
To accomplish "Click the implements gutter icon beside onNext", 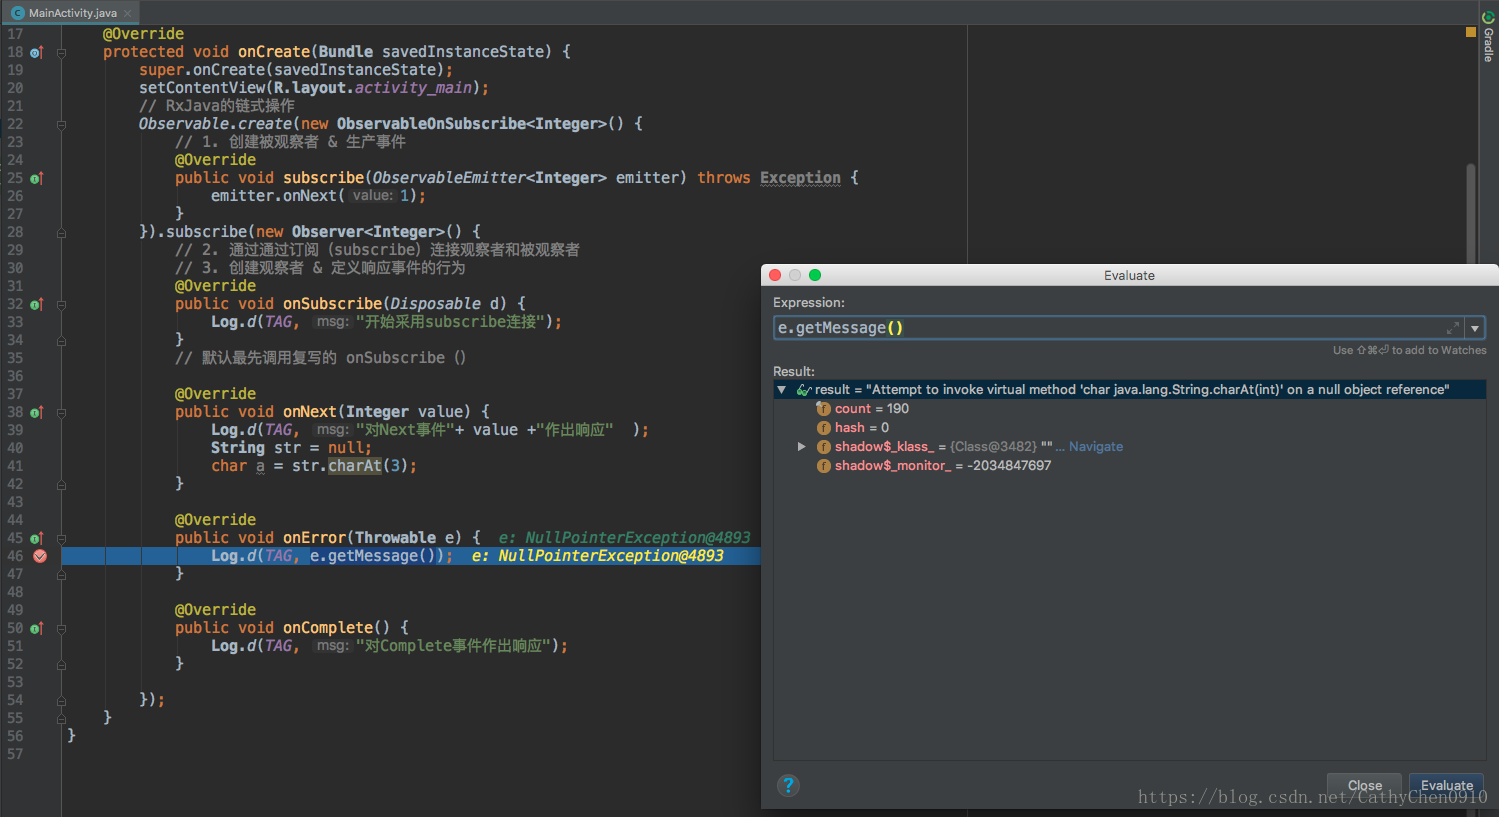I will 37,412.
